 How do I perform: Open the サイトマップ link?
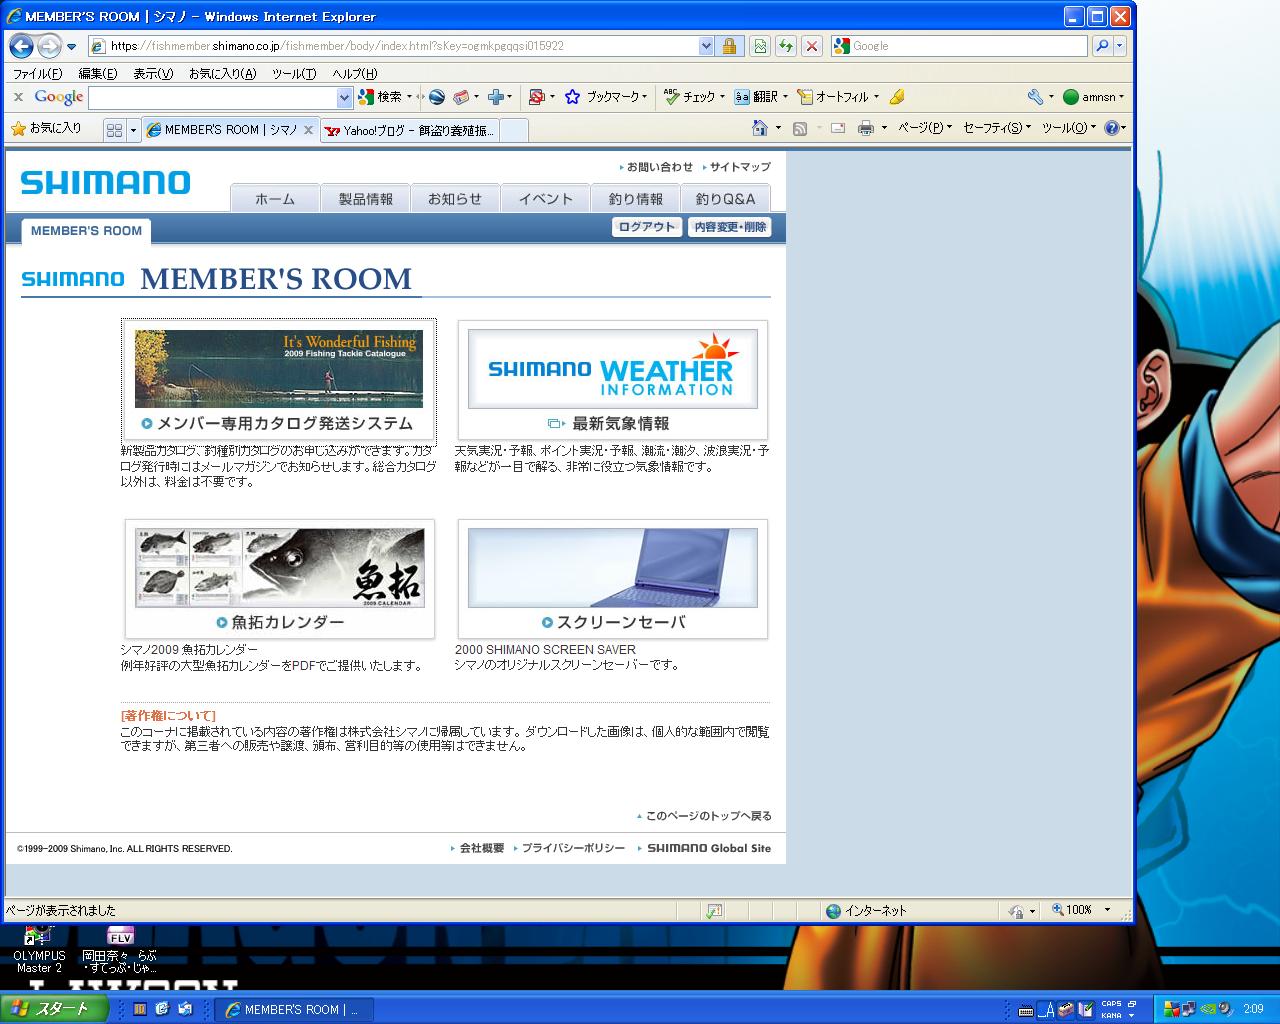point(740,167)
